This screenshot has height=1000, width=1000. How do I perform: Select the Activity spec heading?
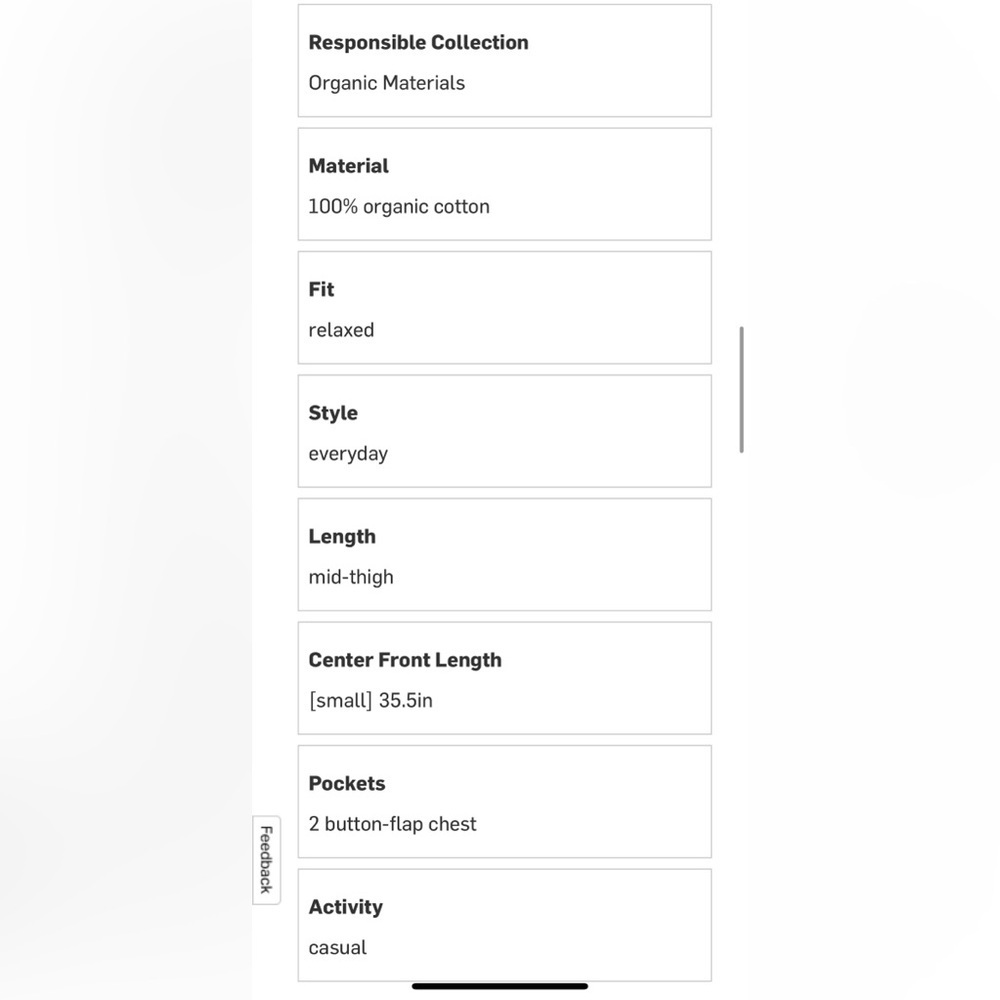pos(346,908)
